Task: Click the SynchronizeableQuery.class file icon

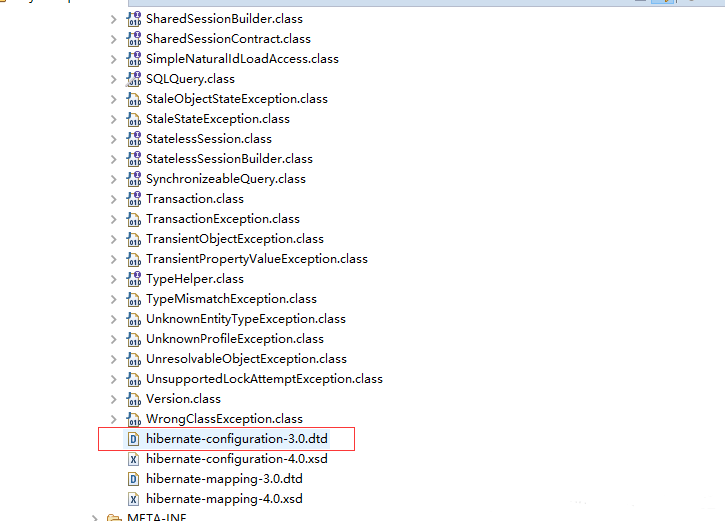Action: [x=134, y=179]
